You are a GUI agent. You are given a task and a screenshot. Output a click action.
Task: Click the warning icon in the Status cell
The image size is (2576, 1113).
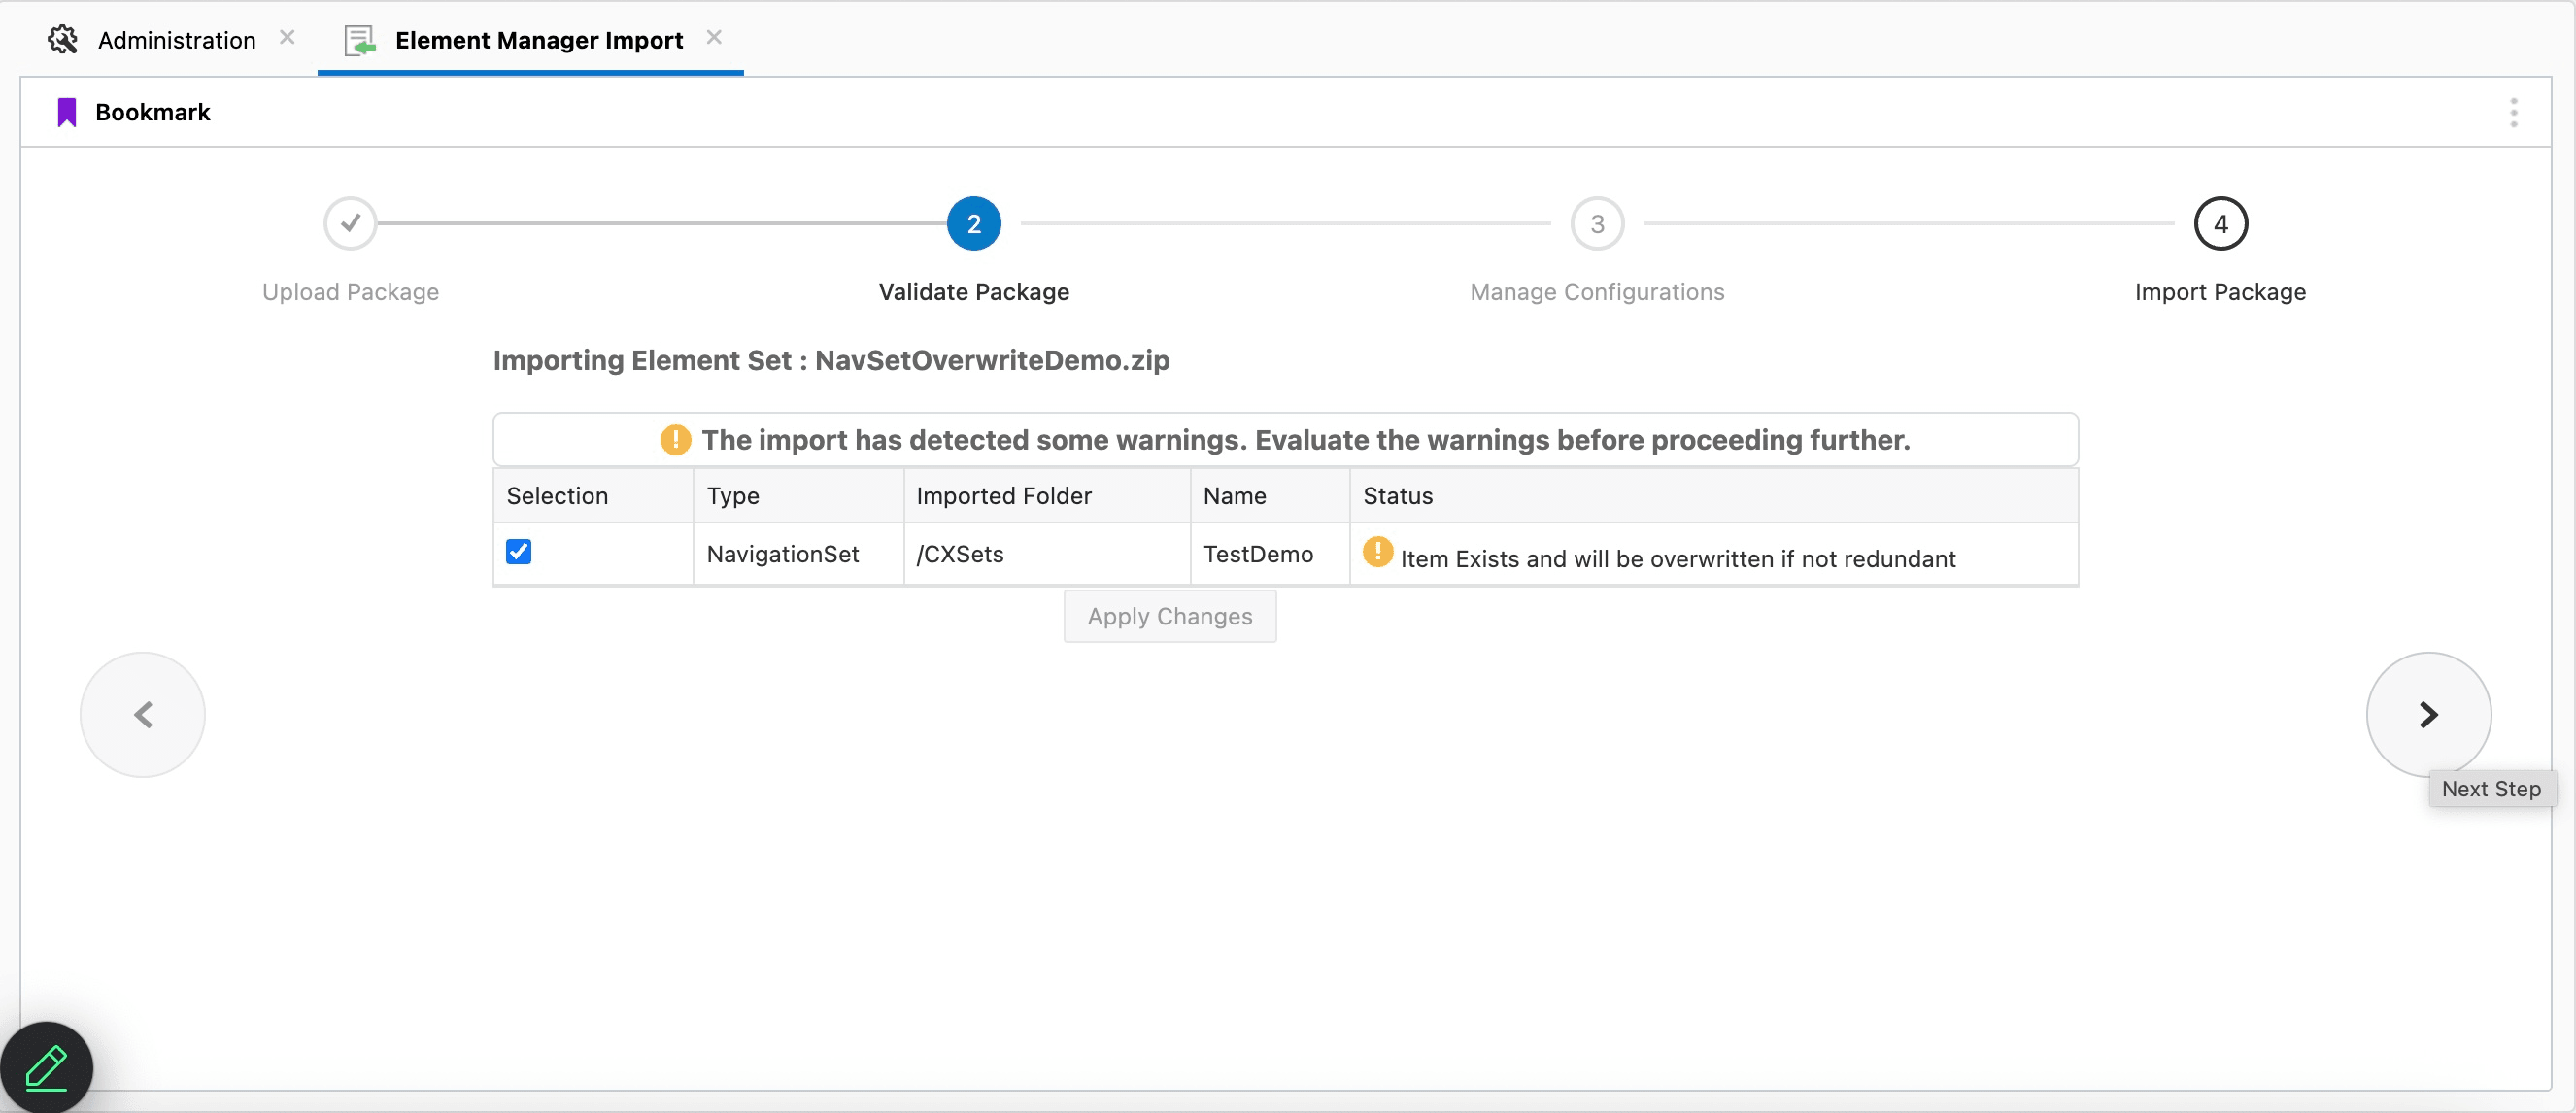1377,552
